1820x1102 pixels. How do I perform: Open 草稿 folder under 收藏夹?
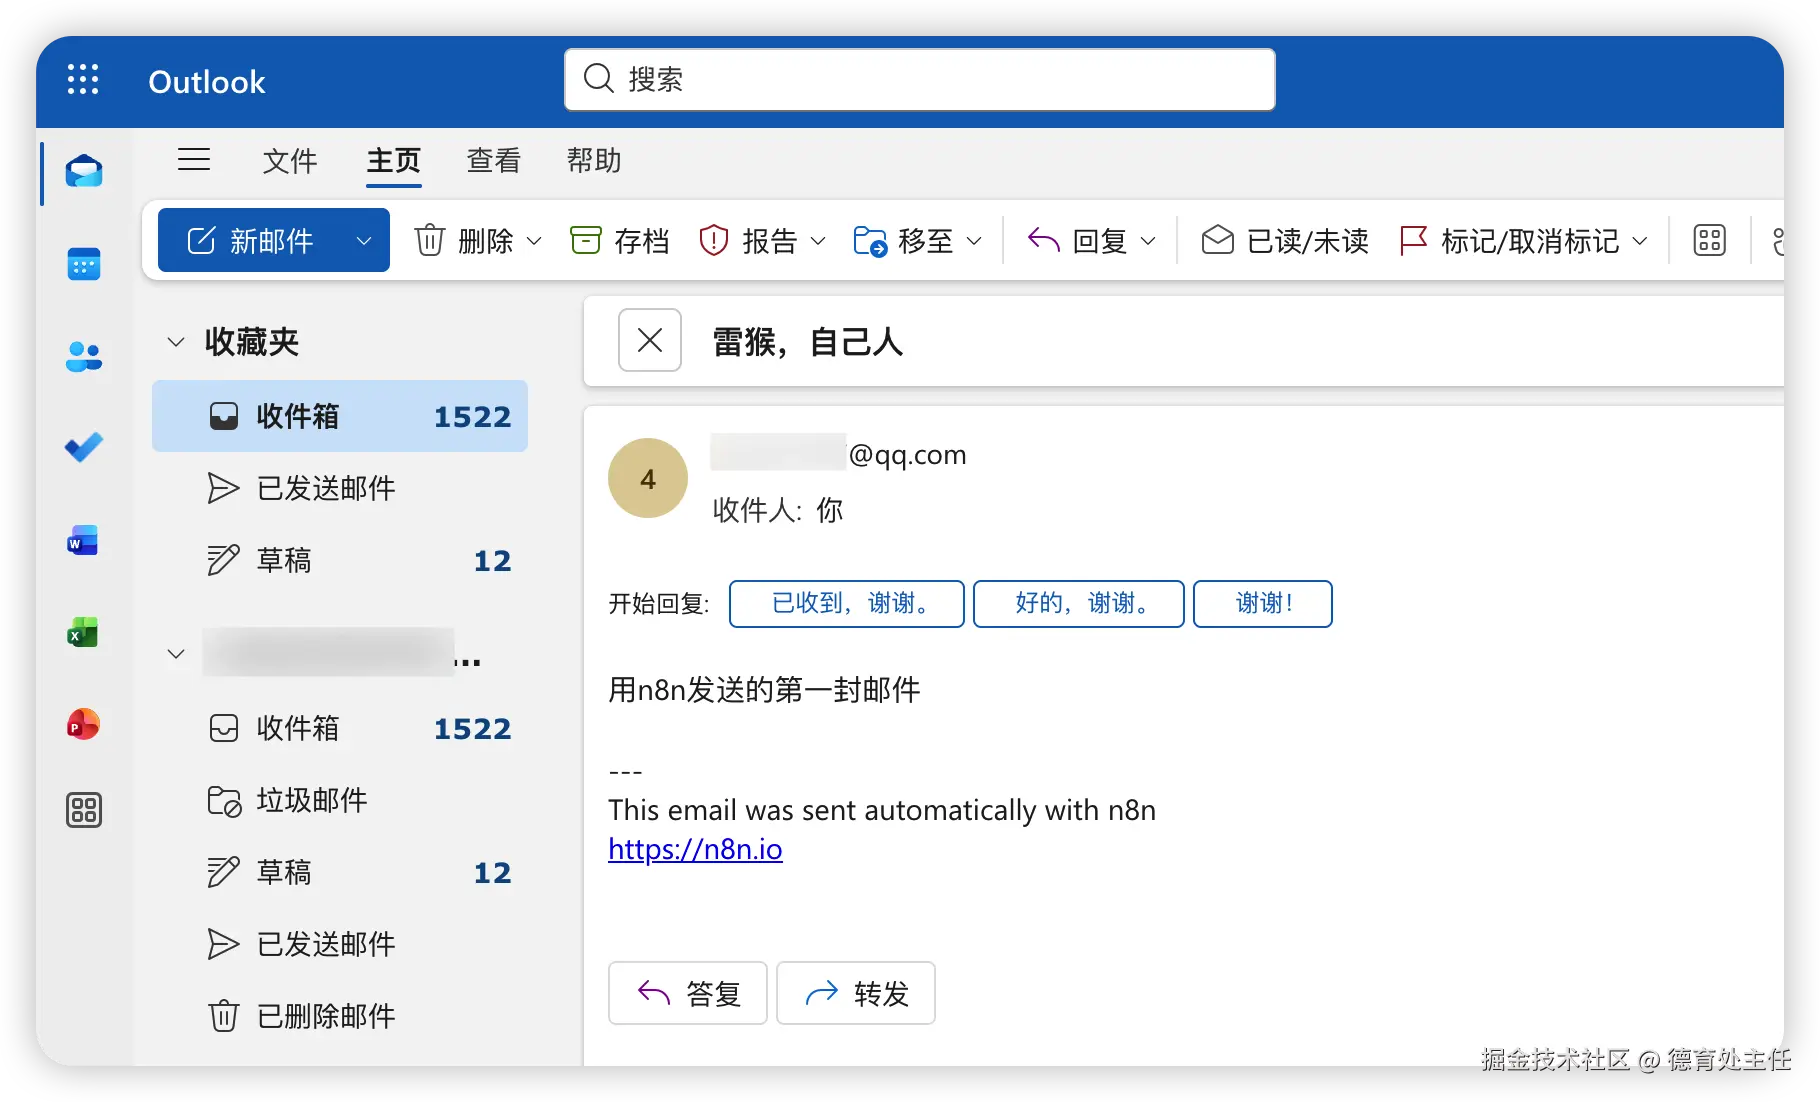click(340, 560)
